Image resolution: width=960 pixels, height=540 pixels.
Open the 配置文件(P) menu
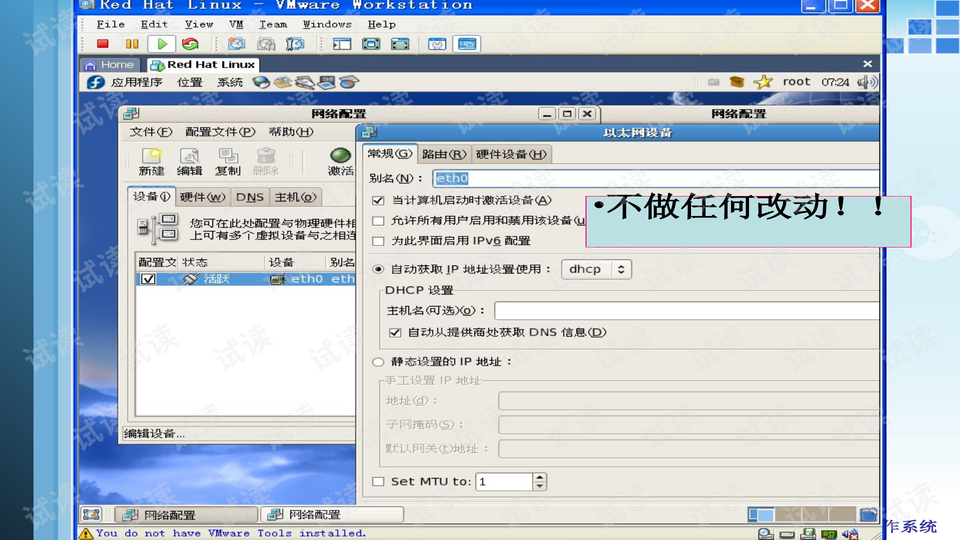point(220,132)
